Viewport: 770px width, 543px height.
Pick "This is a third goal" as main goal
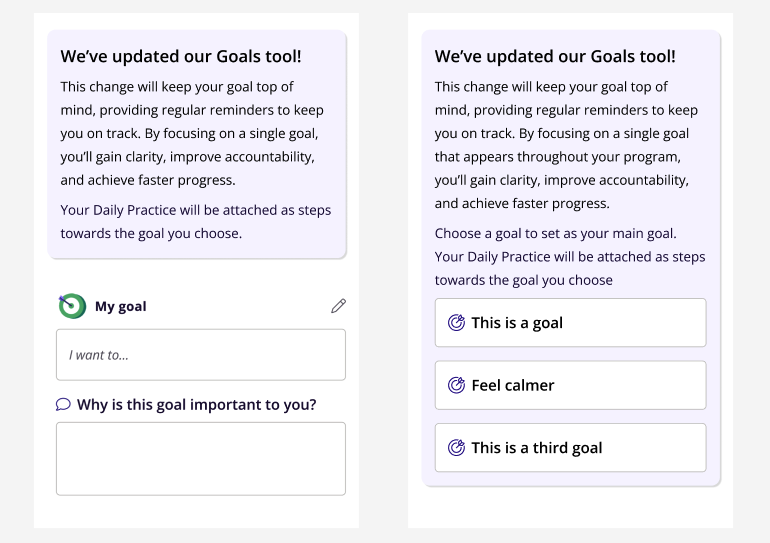point(571,447)
